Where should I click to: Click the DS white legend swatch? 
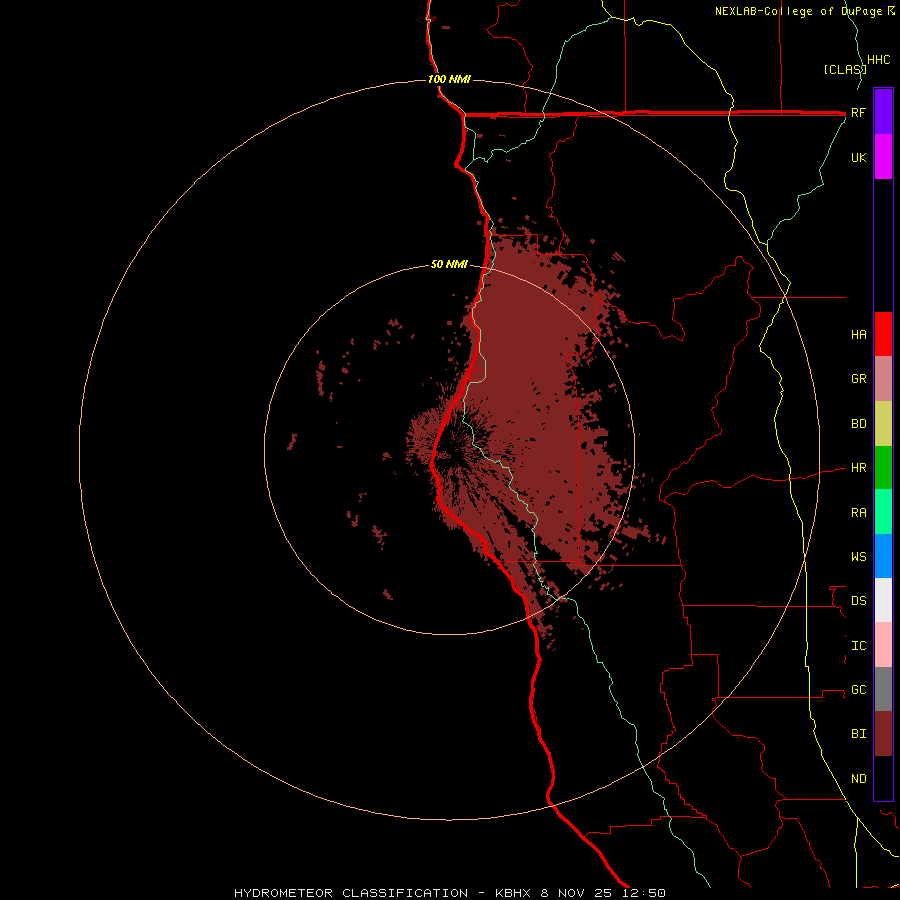click(x=883, y=600)
